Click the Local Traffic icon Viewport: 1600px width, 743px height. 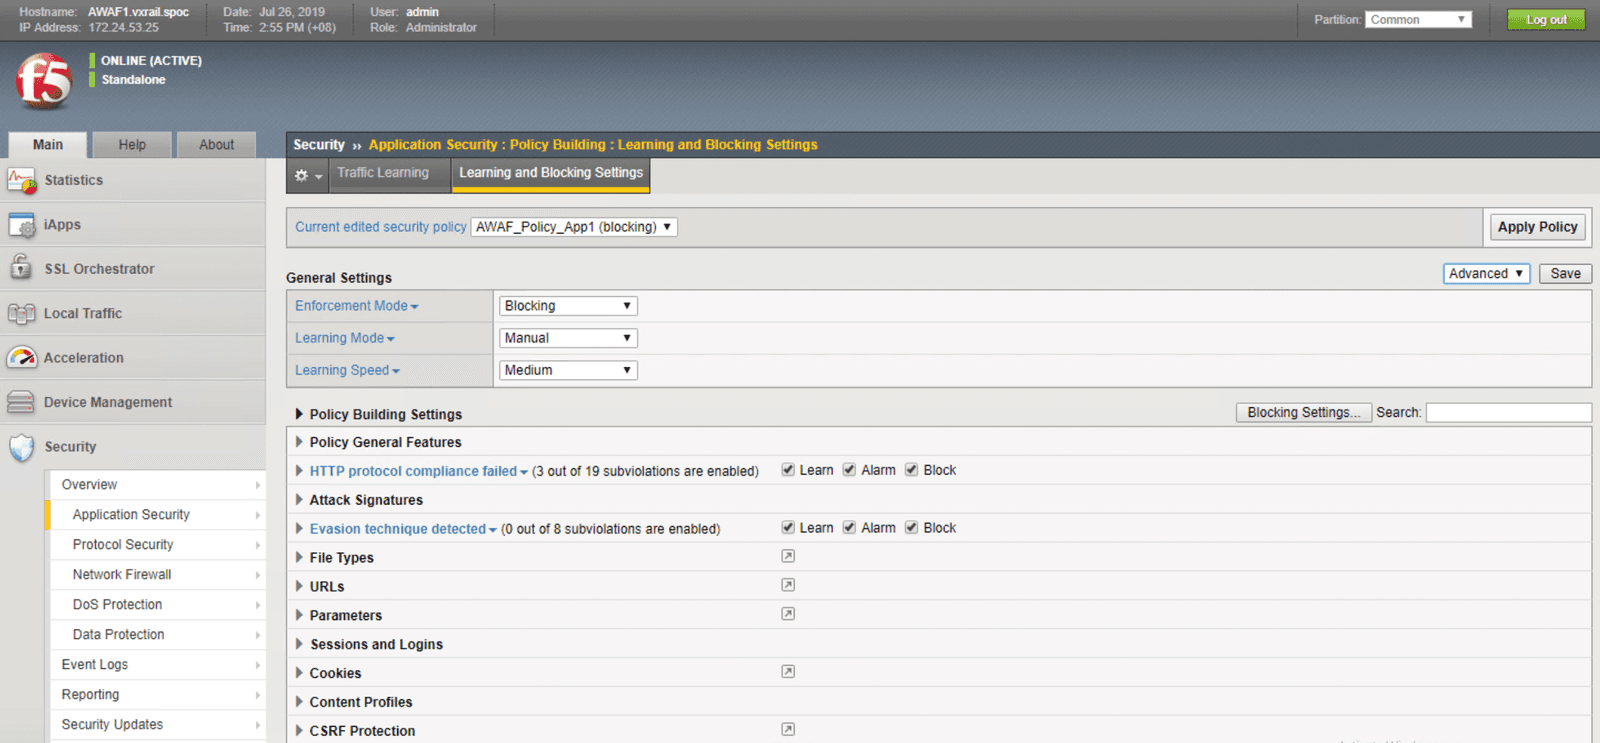(x=21, y=313)
